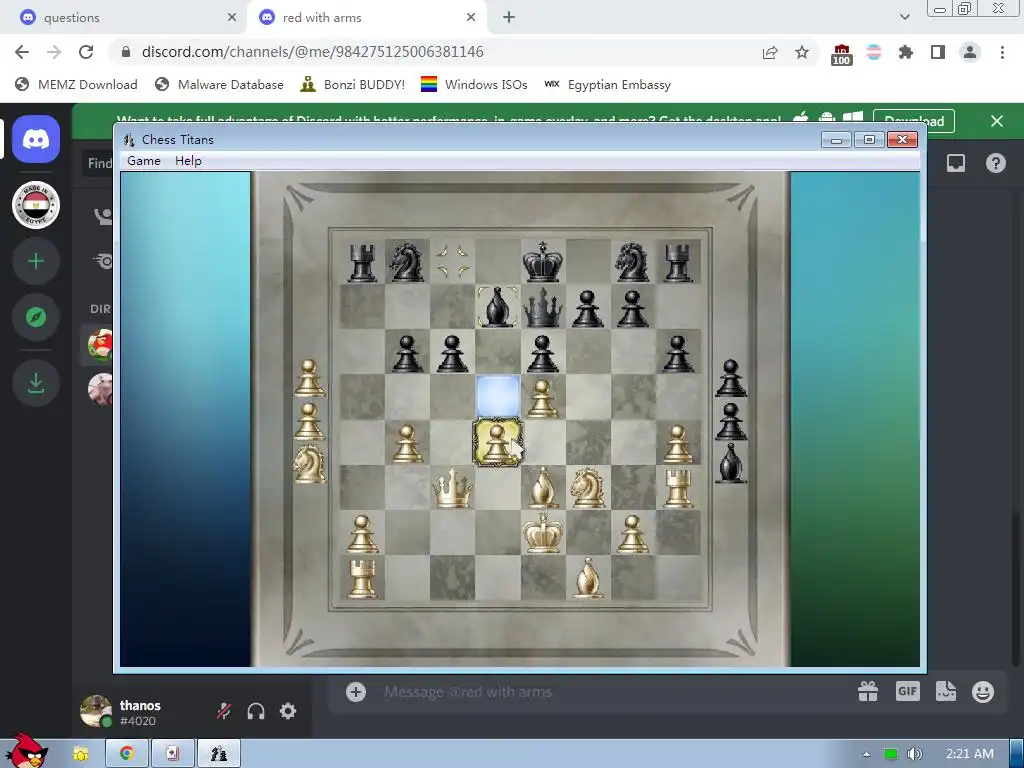Open Discord home direct messages
This screenshot has height=768, width=1024.
(36, 139)
